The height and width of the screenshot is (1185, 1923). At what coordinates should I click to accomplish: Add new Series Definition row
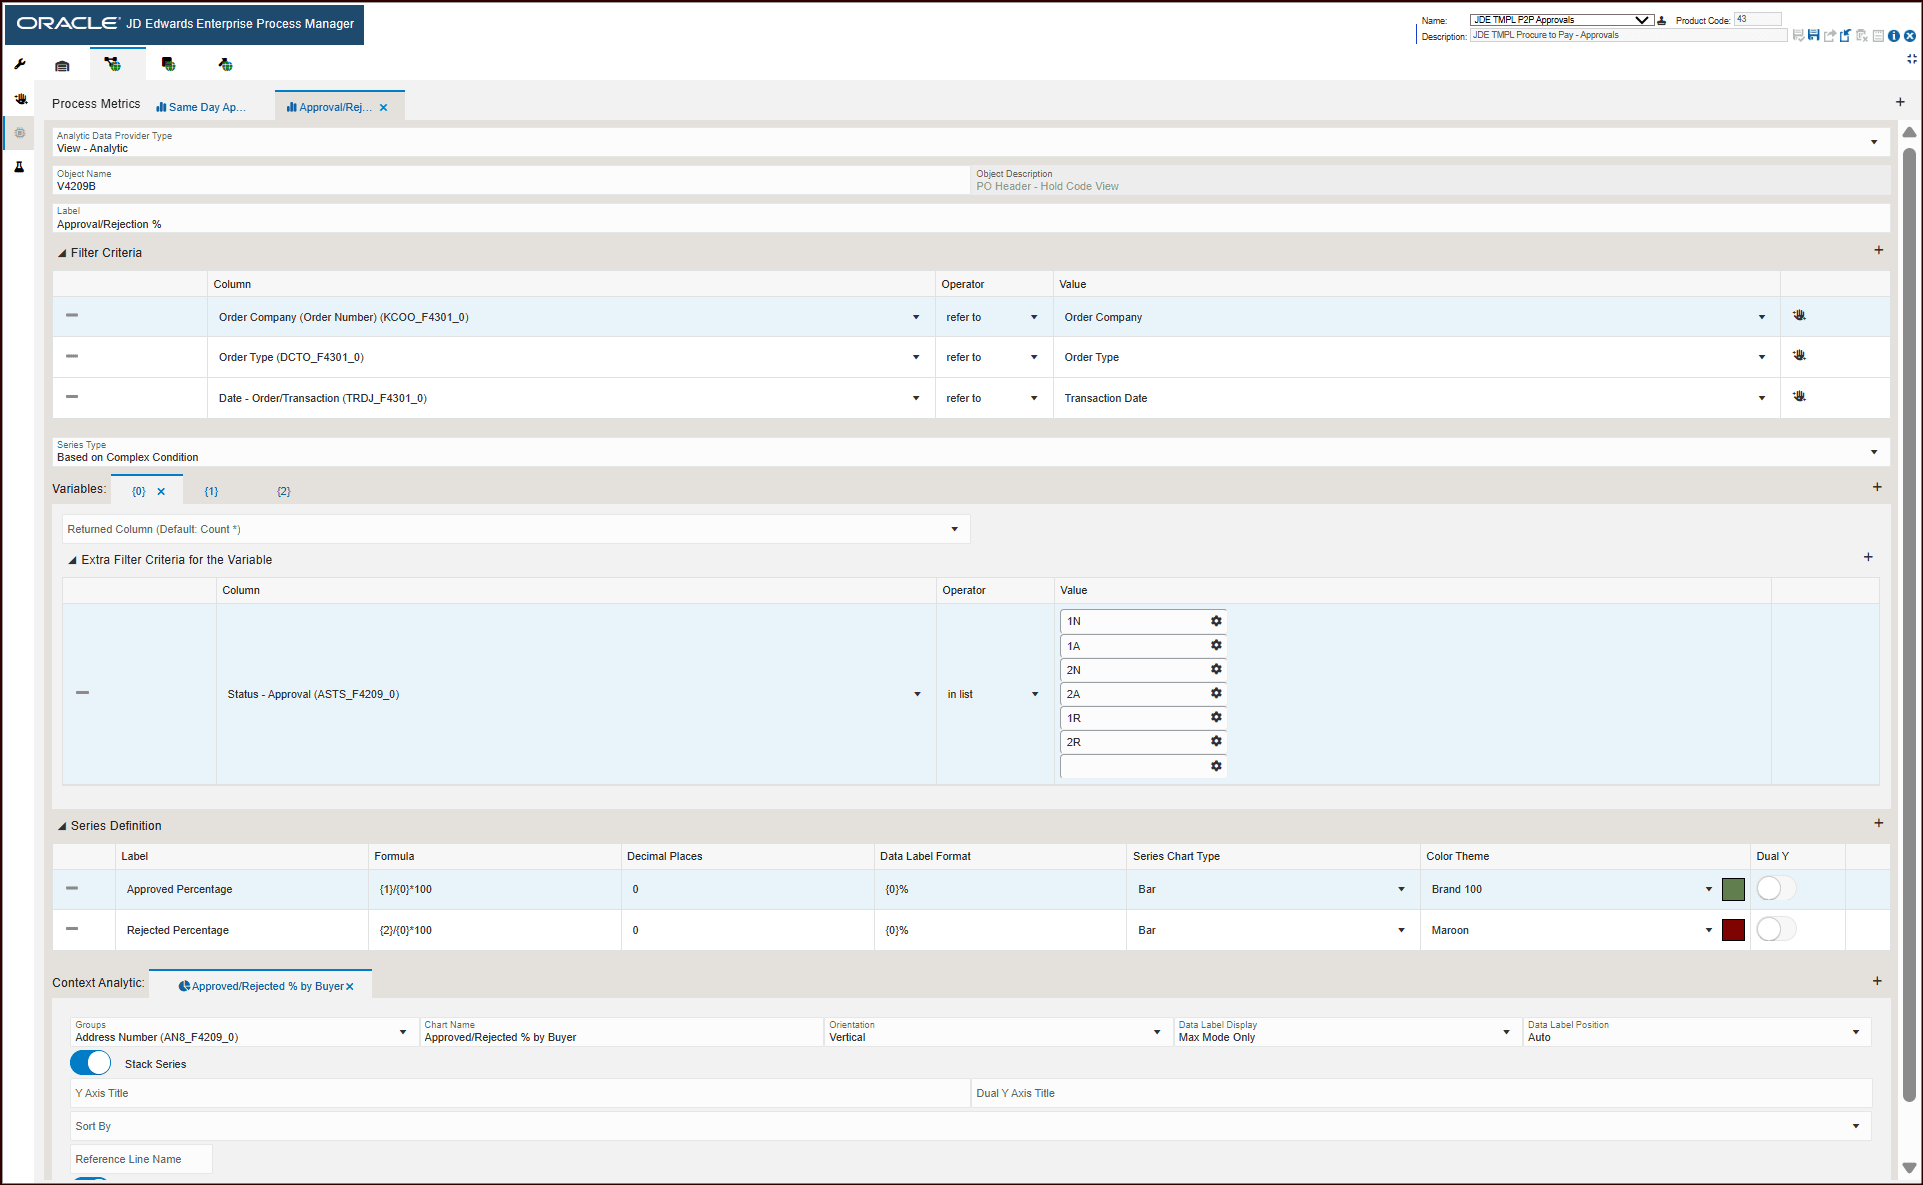pyautogui.click(x=1878, y=823)
